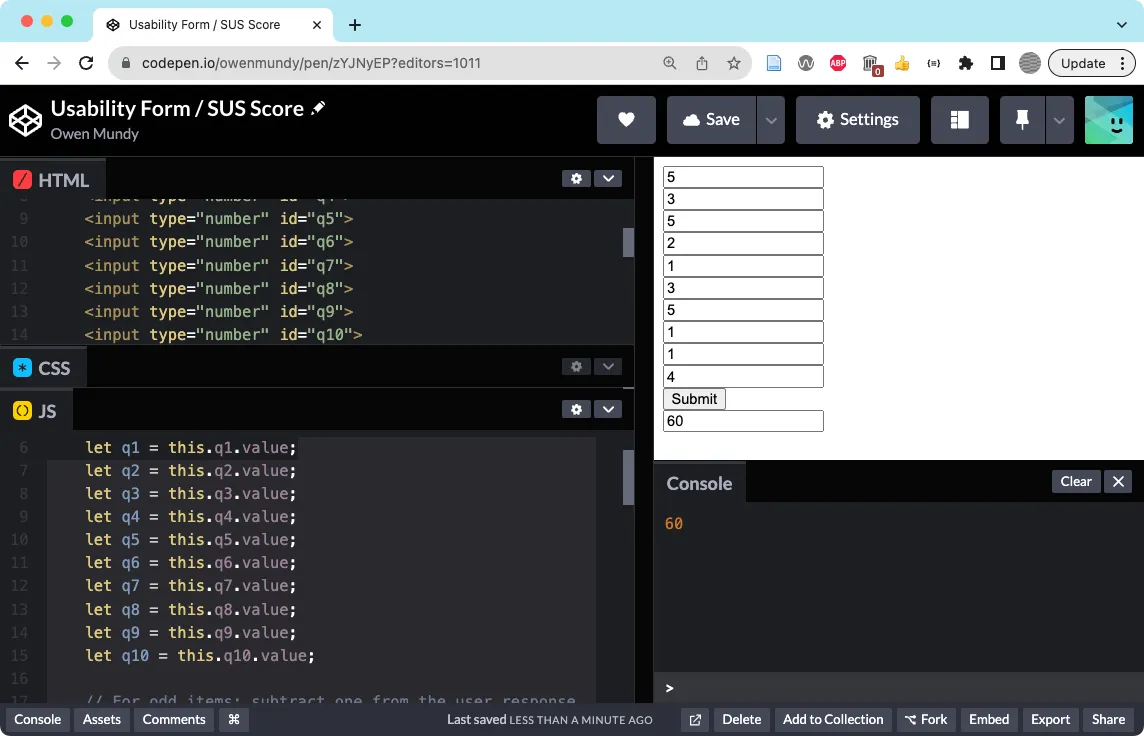Click the heart icon to love pen
This screenshot has width=1144, height=736.
[626, 120]
